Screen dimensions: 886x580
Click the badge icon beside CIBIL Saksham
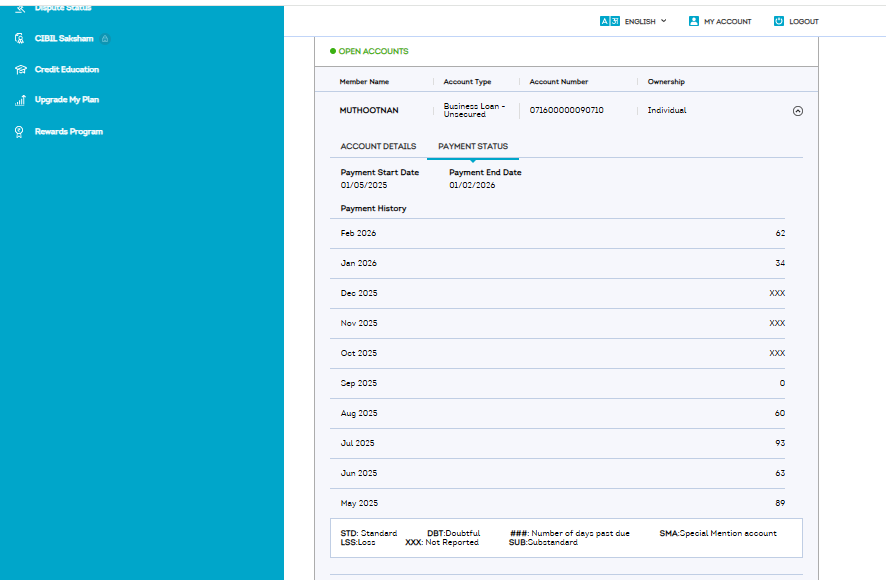pos(105,39)
